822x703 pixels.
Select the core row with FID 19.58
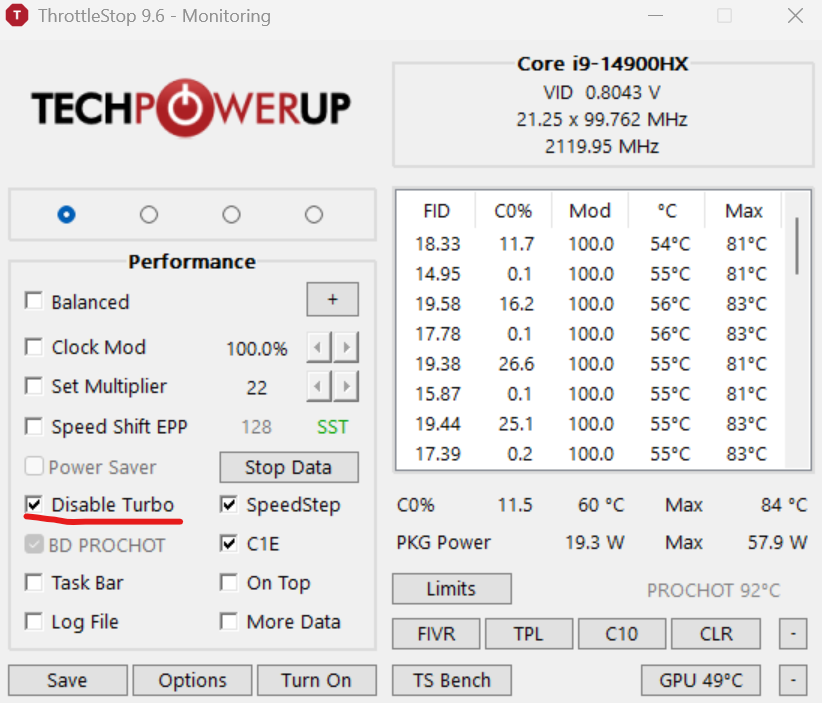[591, 304]
